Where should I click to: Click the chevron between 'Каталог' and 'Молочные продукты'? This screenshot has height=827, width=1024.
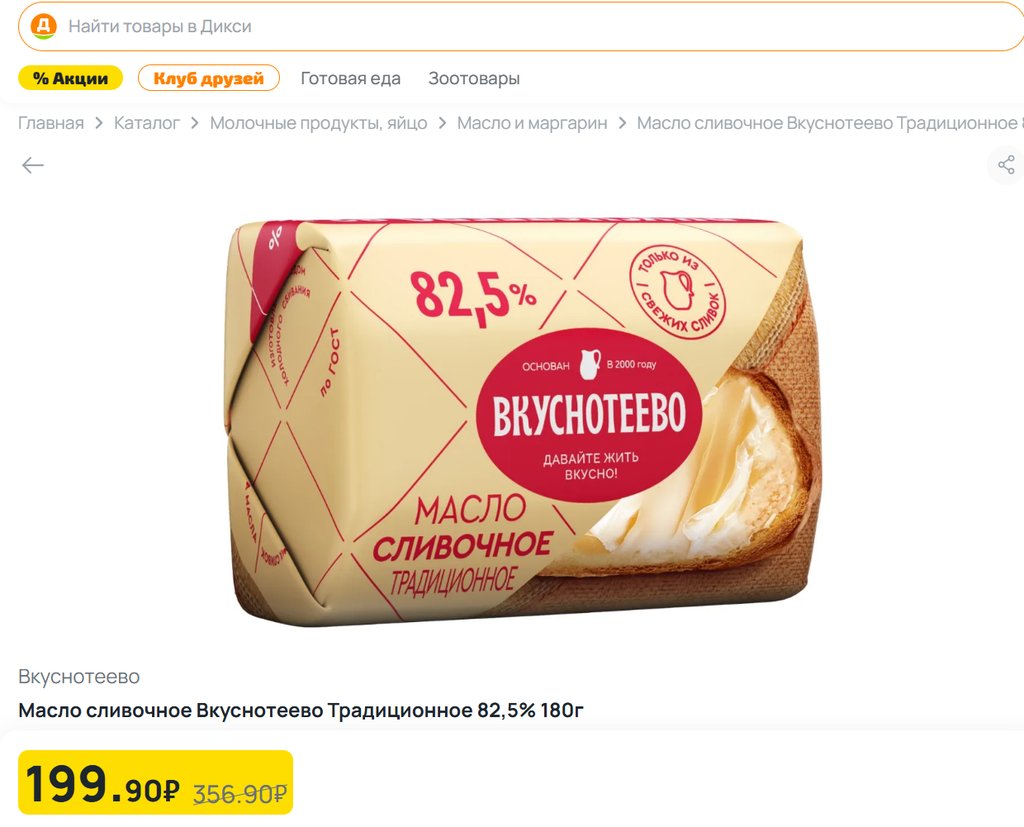coord(195,123)
